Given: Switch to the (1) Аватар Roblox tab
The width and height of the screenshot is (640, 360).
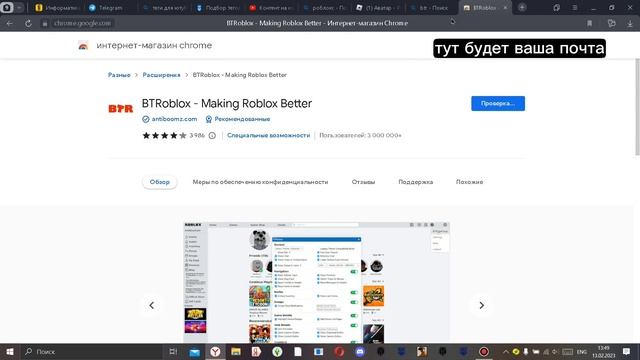Looking at the screenshot, I should (378, 7).
